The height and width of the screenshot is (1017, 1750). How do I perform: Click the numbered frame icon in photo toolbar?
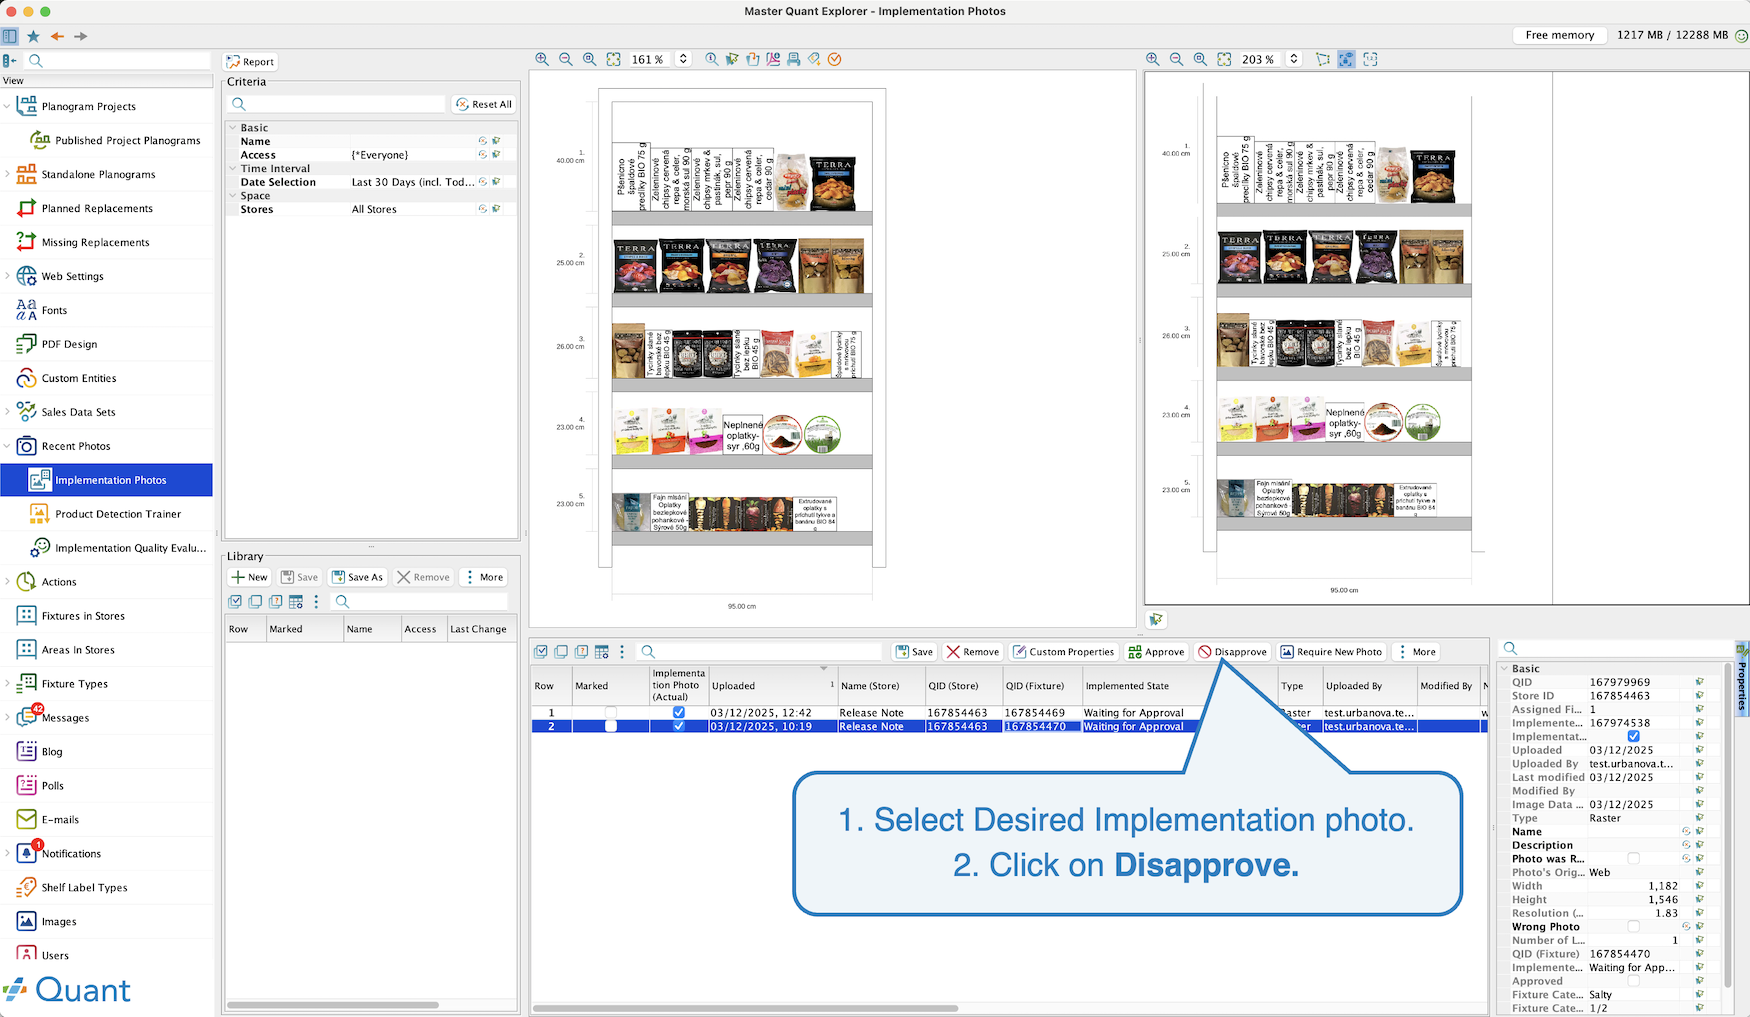click(1370, 59)
